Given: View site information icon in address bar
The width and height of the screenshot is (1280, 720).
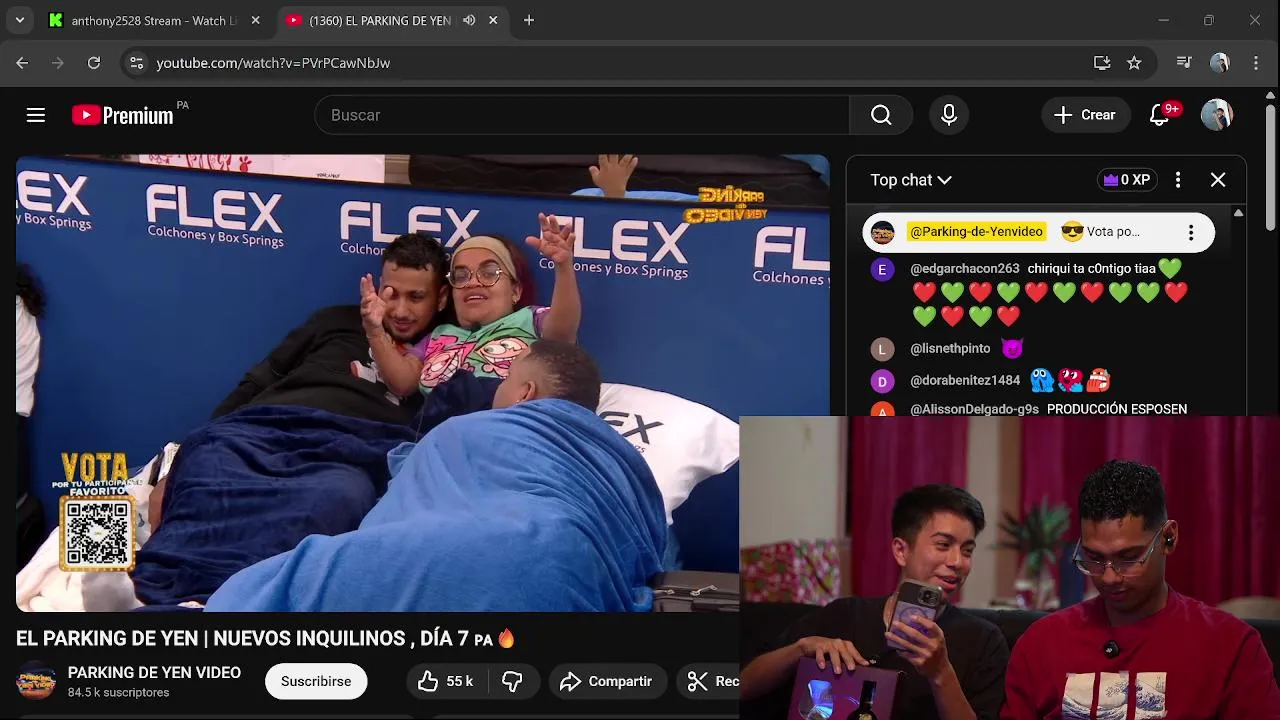Looking at the screenshot, I should click(x=137, y=62).
